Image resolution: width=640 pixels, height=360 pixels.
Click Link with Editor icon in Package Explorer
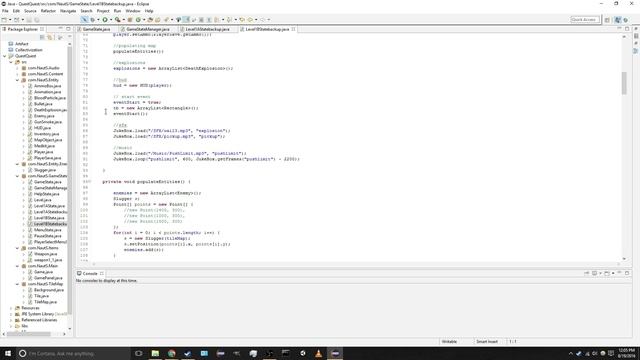50,37
